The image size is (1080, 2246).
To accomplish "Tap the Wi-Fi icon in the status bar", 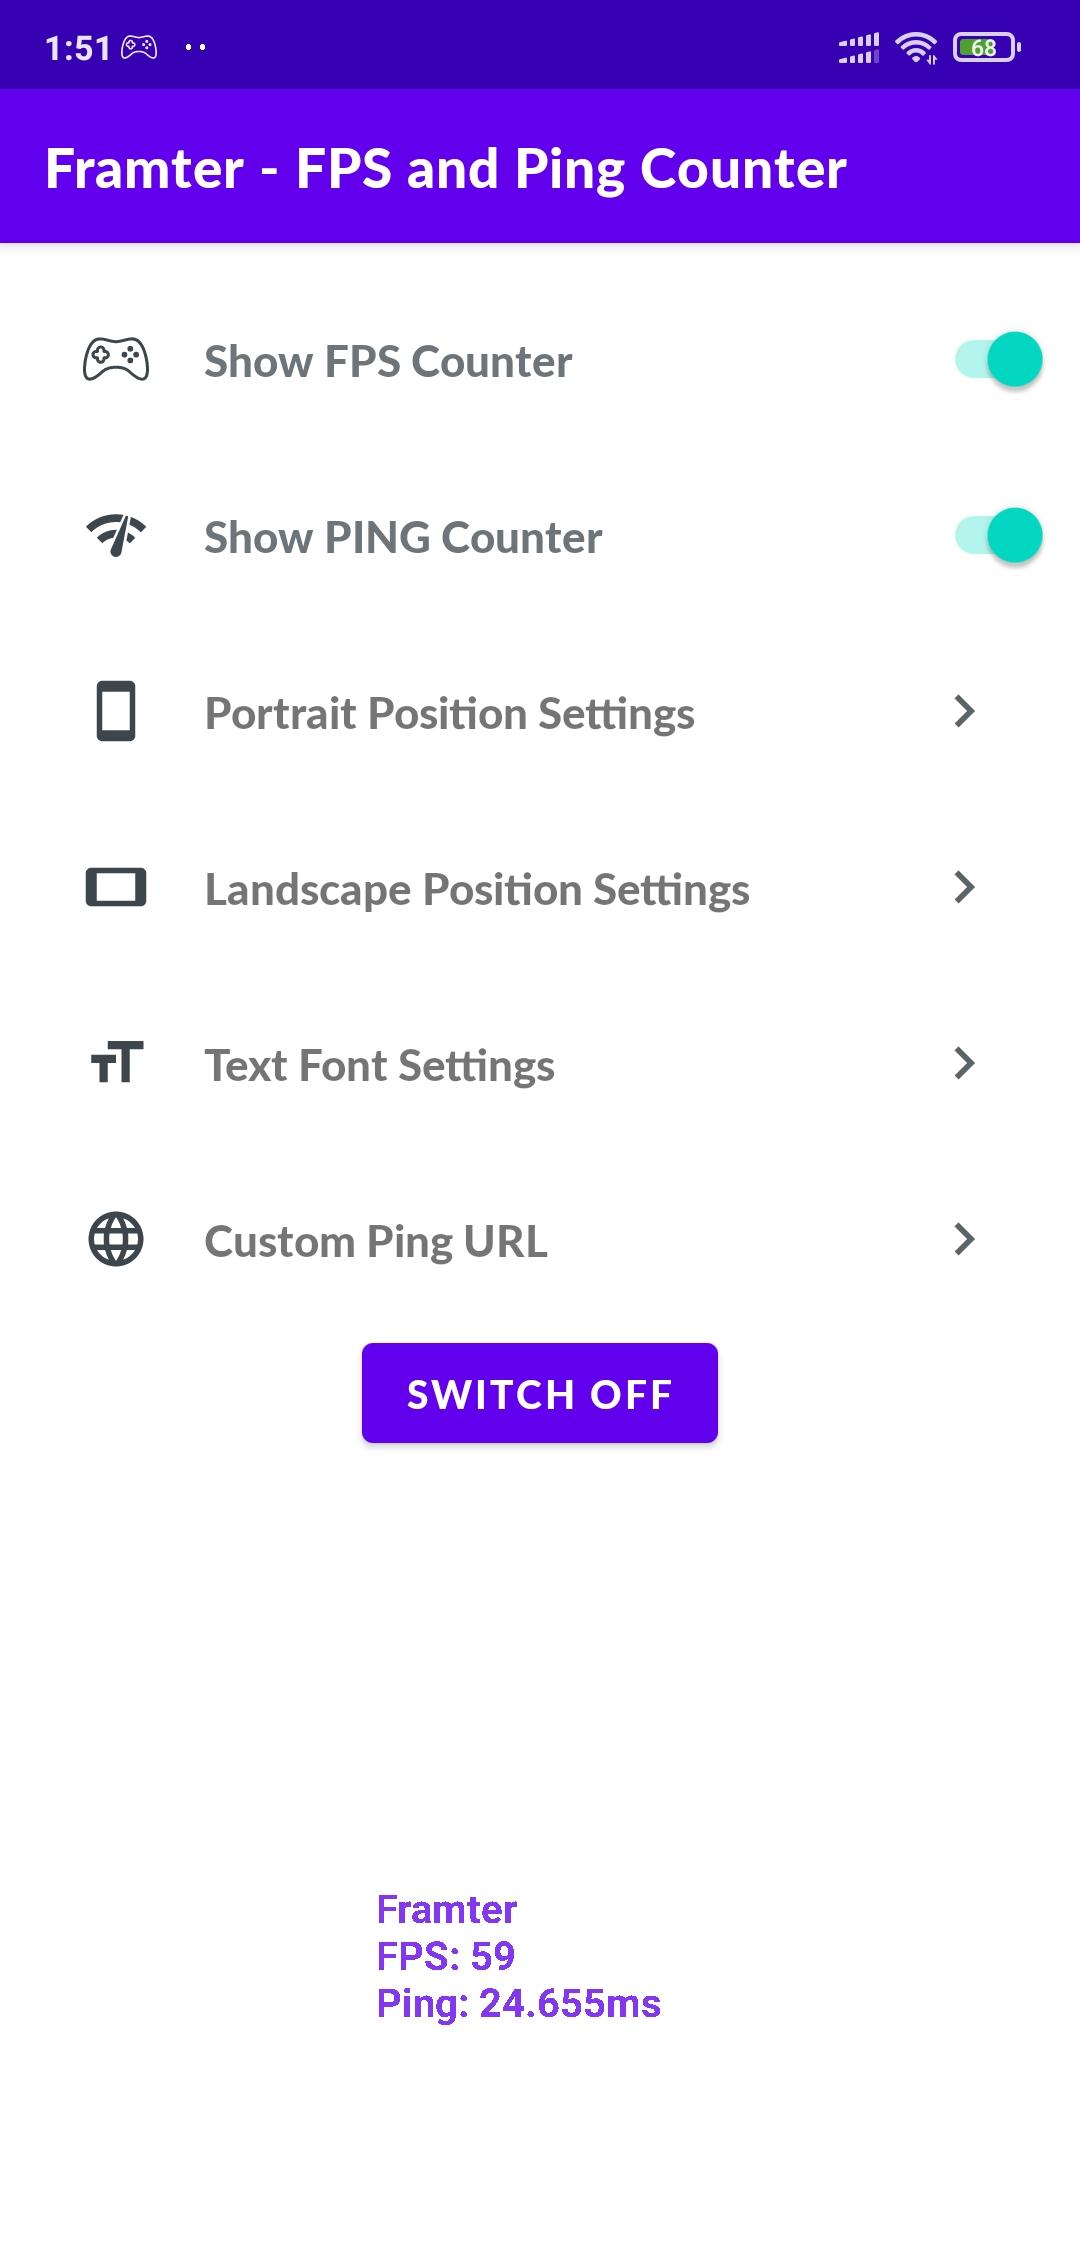I will (x=916, y=47).
